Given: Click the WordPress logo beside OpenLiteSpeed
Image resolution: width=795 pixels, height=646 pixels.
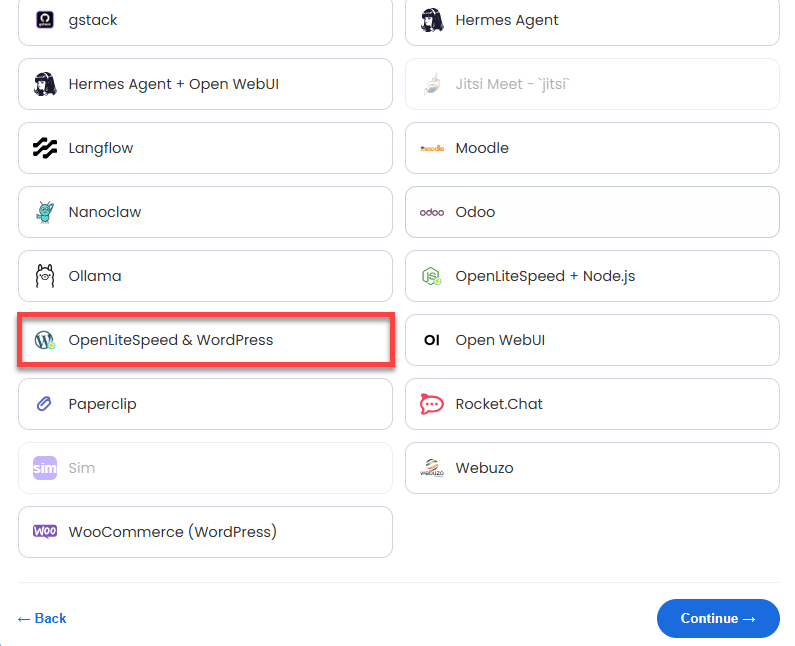Looking at the screenshot, I should [x=45, y=340].
